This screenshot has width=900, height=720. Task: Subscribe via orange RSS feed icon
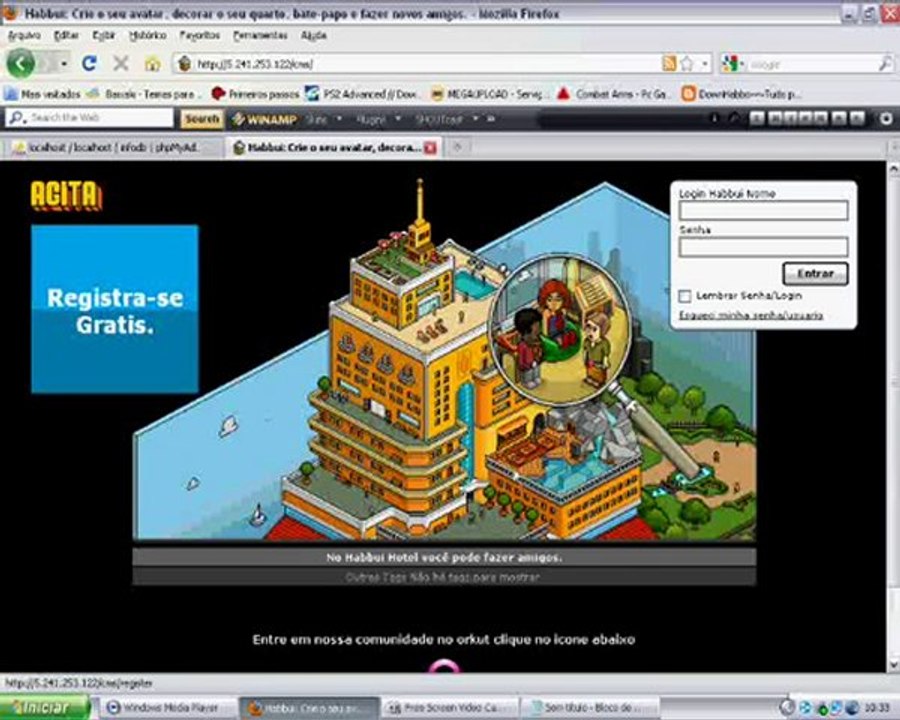click(669, 63)
